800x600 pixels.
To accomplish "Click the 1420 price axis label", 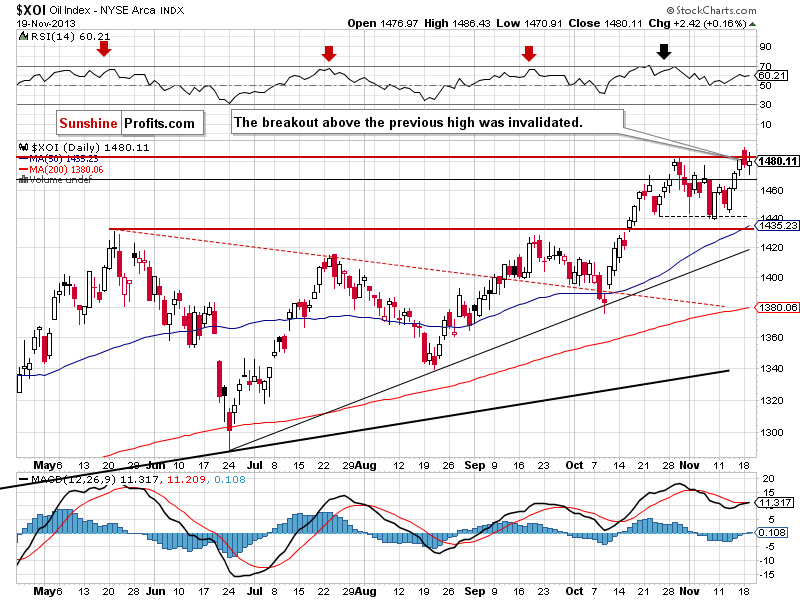I will pyautogui.click(x=771, y=248).
